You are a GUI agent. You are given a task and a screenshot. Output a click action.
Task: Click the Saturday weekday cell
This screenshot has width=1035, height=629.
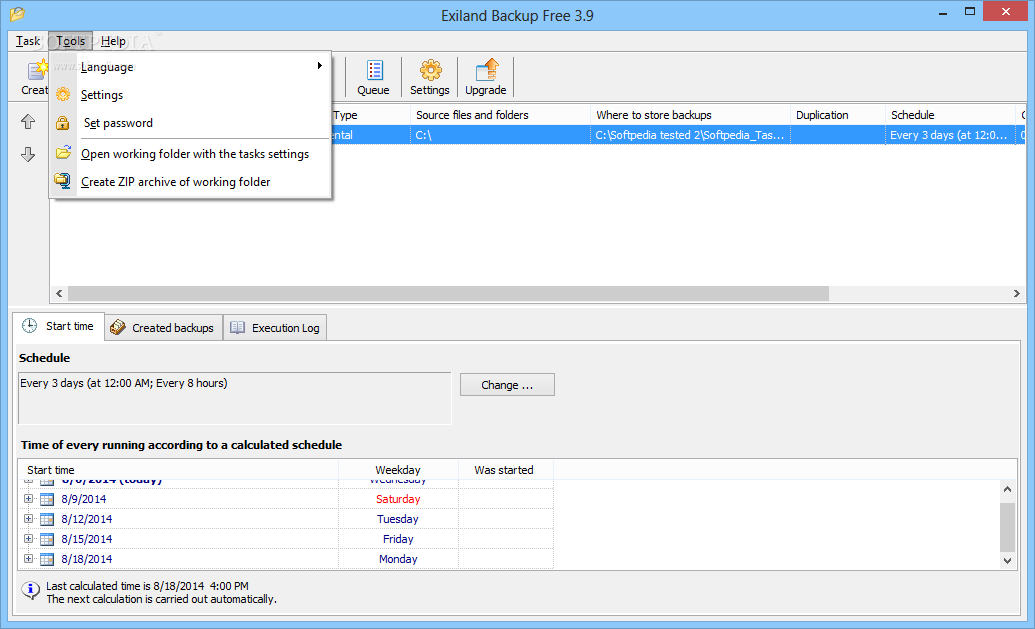point(398,499)
